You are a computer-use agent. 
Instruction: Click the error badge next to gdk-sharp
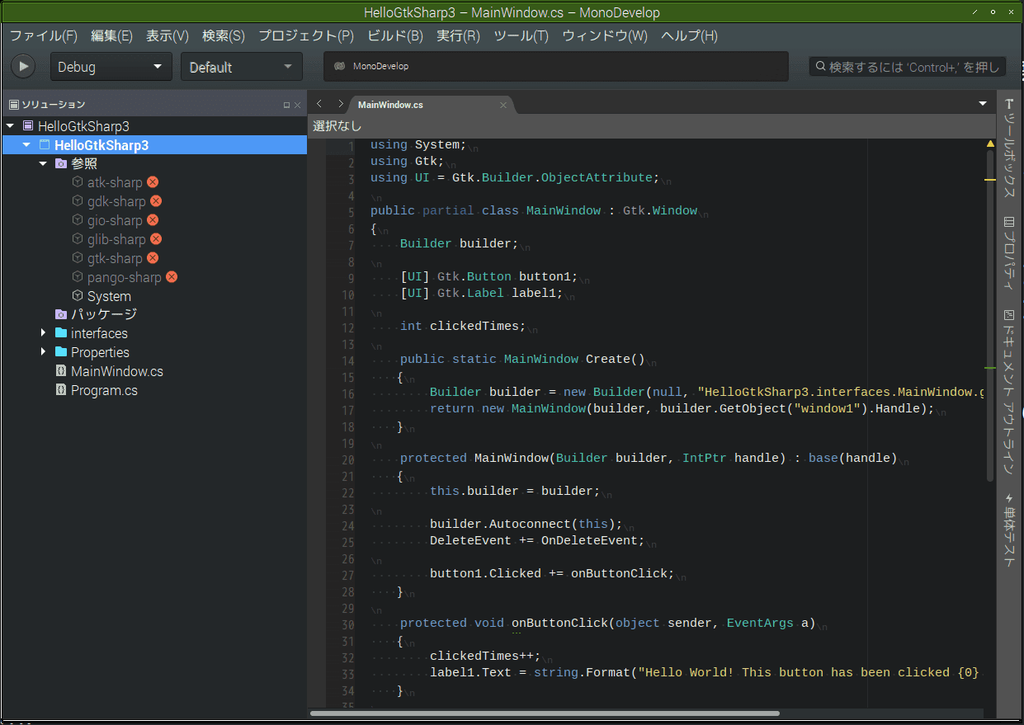[x=156, y=201]
